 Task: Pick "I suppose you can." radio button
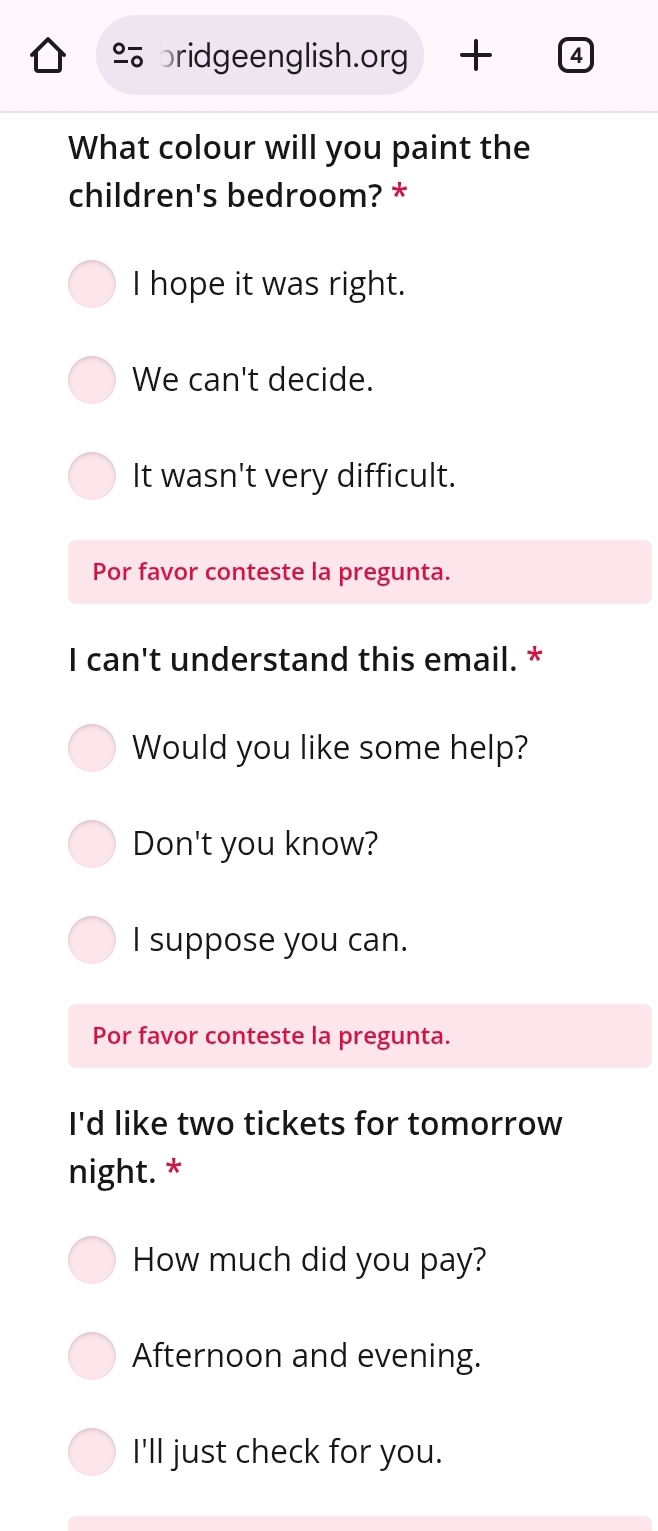coord(92,940)
